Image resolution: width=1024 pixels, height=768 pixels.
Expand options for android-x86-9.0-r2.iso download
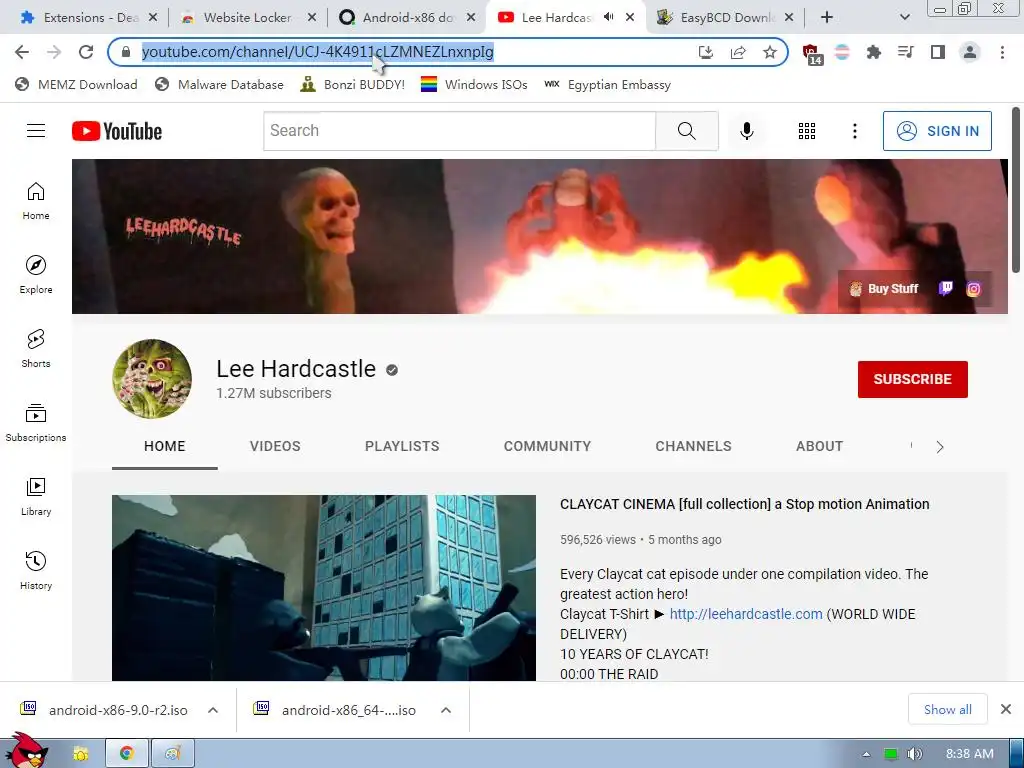click(213, 710)
